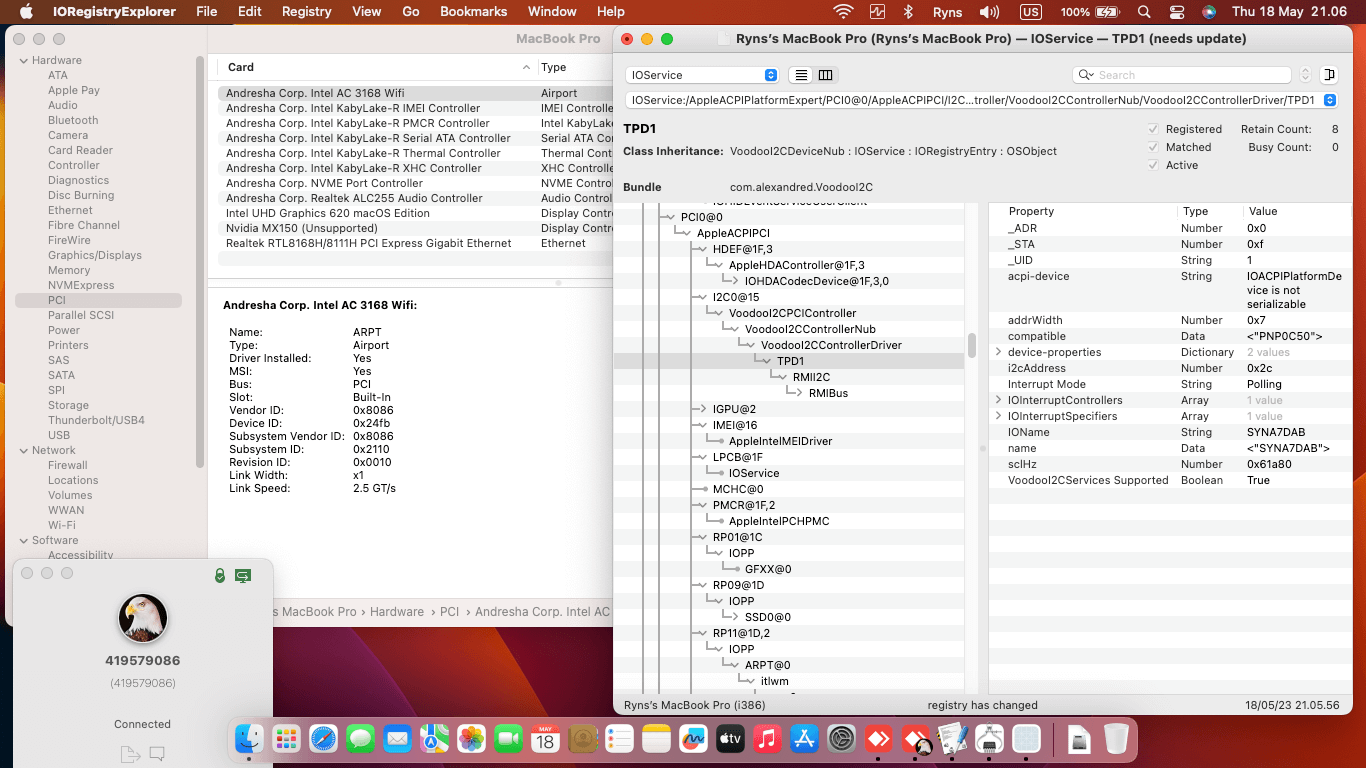Click the green monitor icon in AnyDesk window
This screenshot has width=1366, height=768.
243,576
